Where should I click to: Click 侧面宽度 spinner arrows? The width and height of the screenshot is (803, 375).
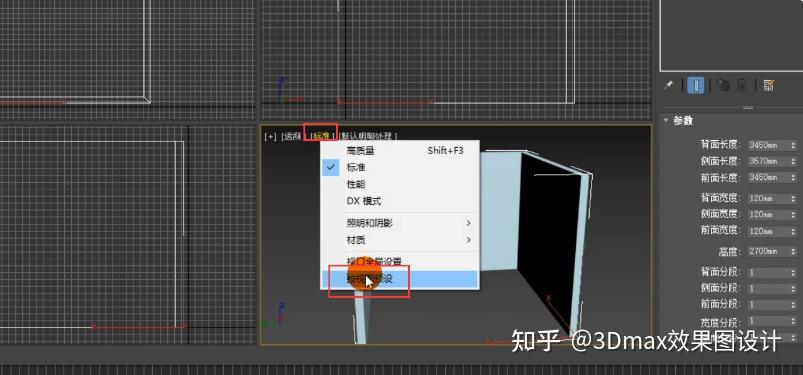[793, 214]
